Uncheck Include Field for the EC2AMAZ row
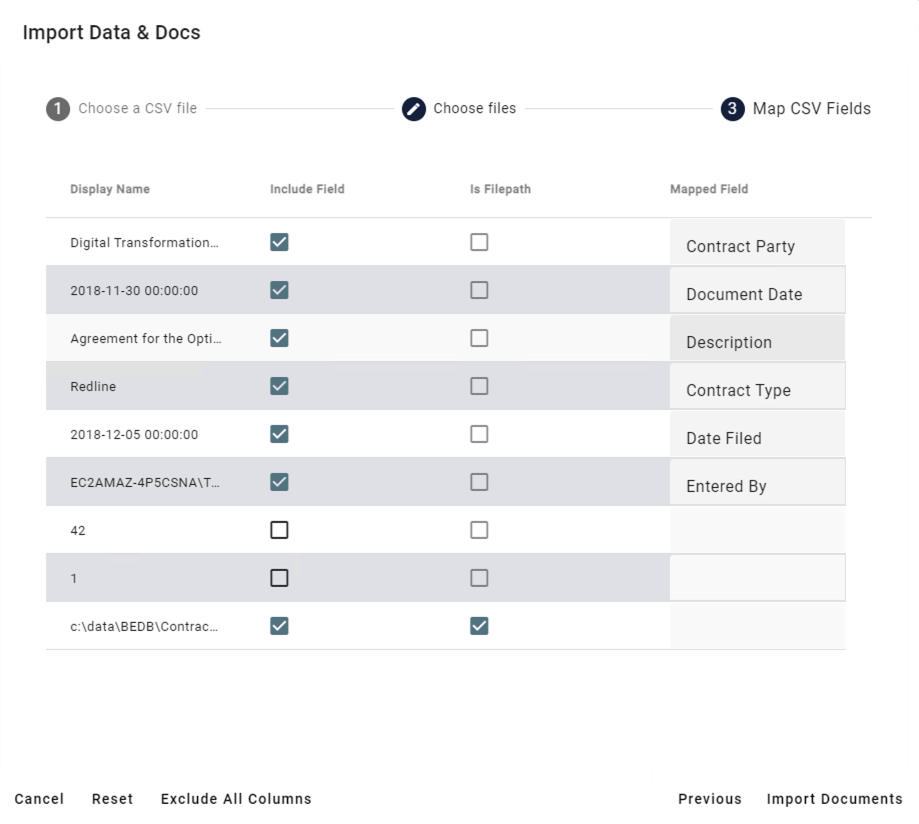 click(279, 481)
